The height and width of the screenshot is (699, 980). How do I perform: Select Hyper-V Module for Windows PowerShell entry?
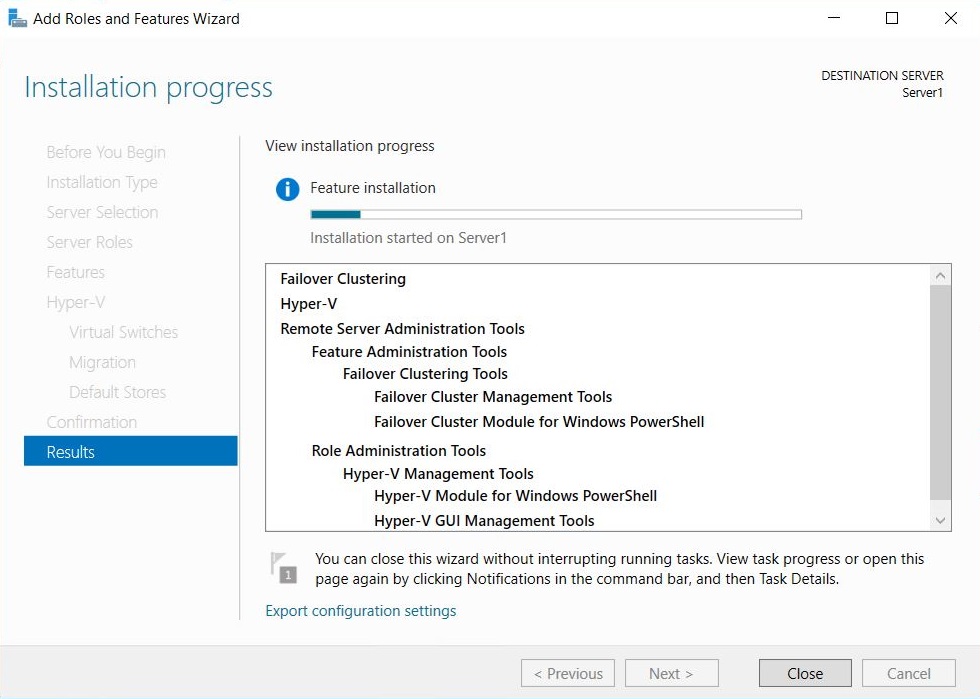(x=516, y=496)
